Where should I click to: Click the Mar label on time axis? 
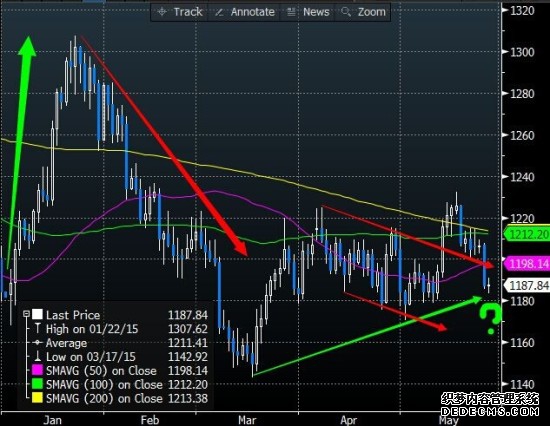tap(247, 420)
